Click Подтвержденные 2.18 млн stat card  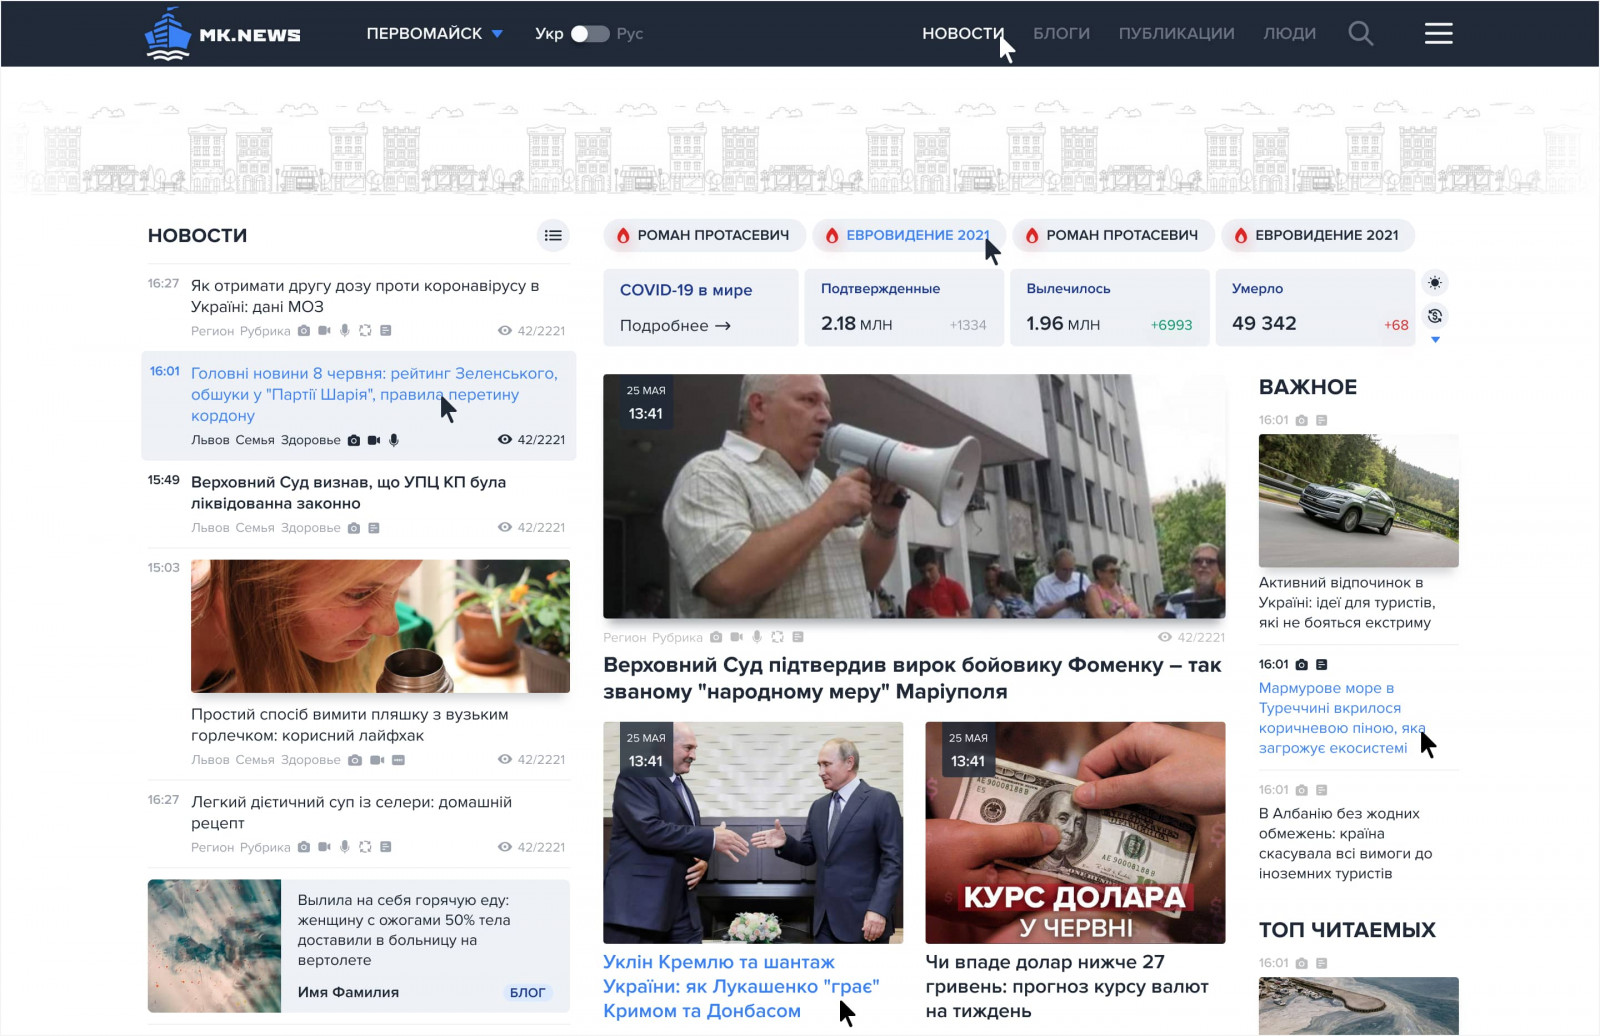pyautogui.click(x=904, y=307)
